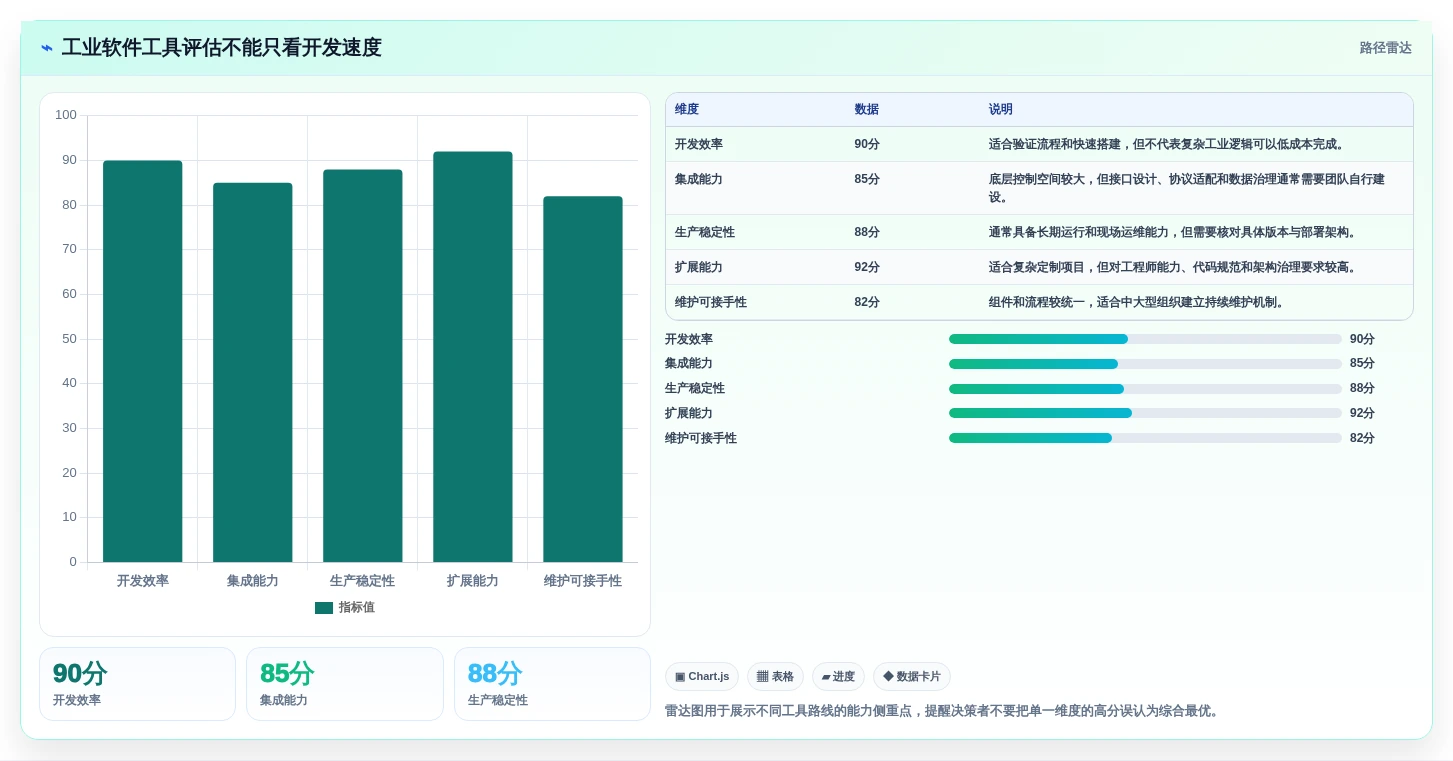
Task: Click the 生产稳定性 bar in chart
Action: click(x=363, y=366)
